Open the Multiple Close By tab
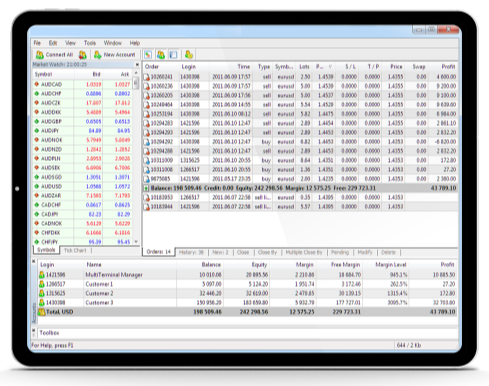This screenshot has width=489, height=386. 304,252
